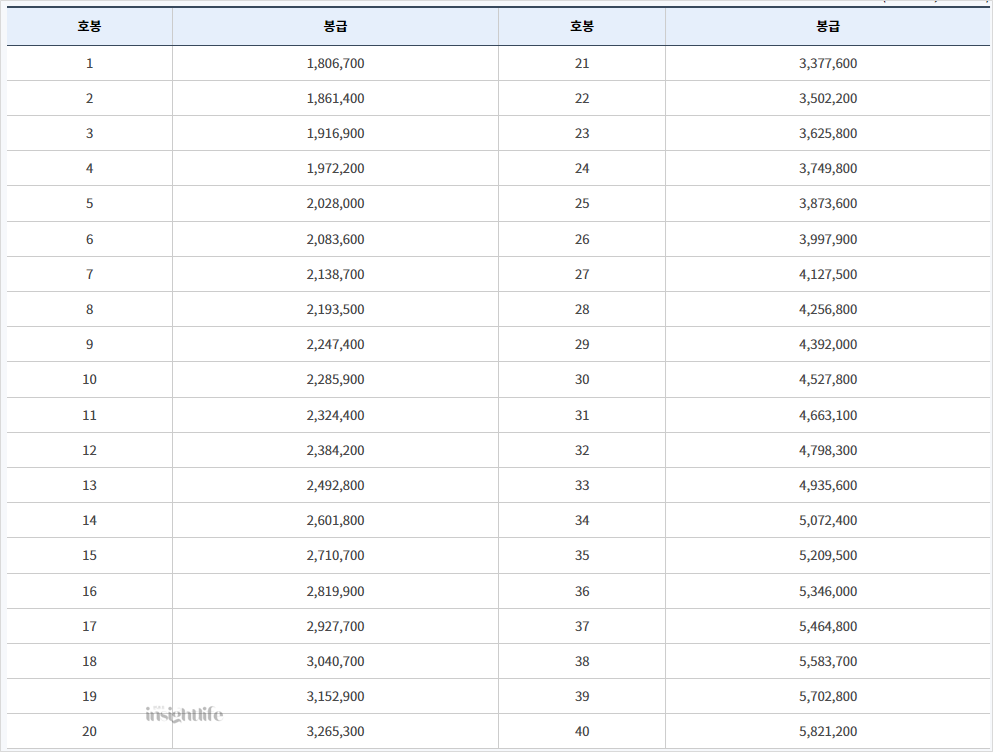
Task: Click the value 2,083,600
Action: coord(335,239)
